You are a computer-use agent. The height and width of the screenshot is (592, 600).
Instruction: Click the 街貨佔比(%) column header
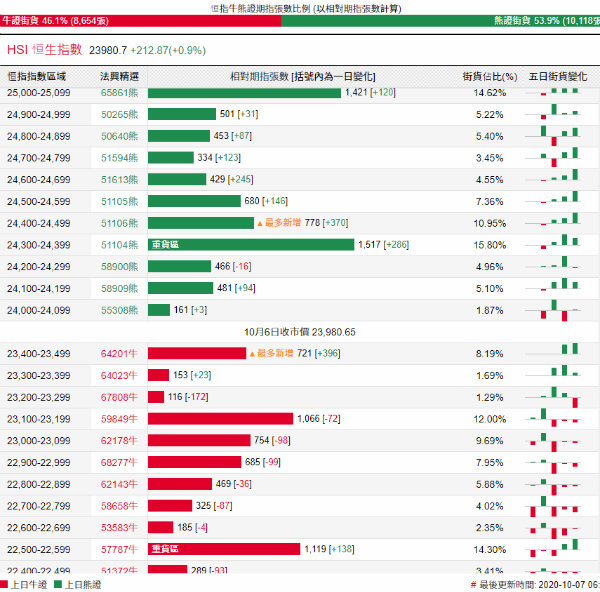[490, 77]
